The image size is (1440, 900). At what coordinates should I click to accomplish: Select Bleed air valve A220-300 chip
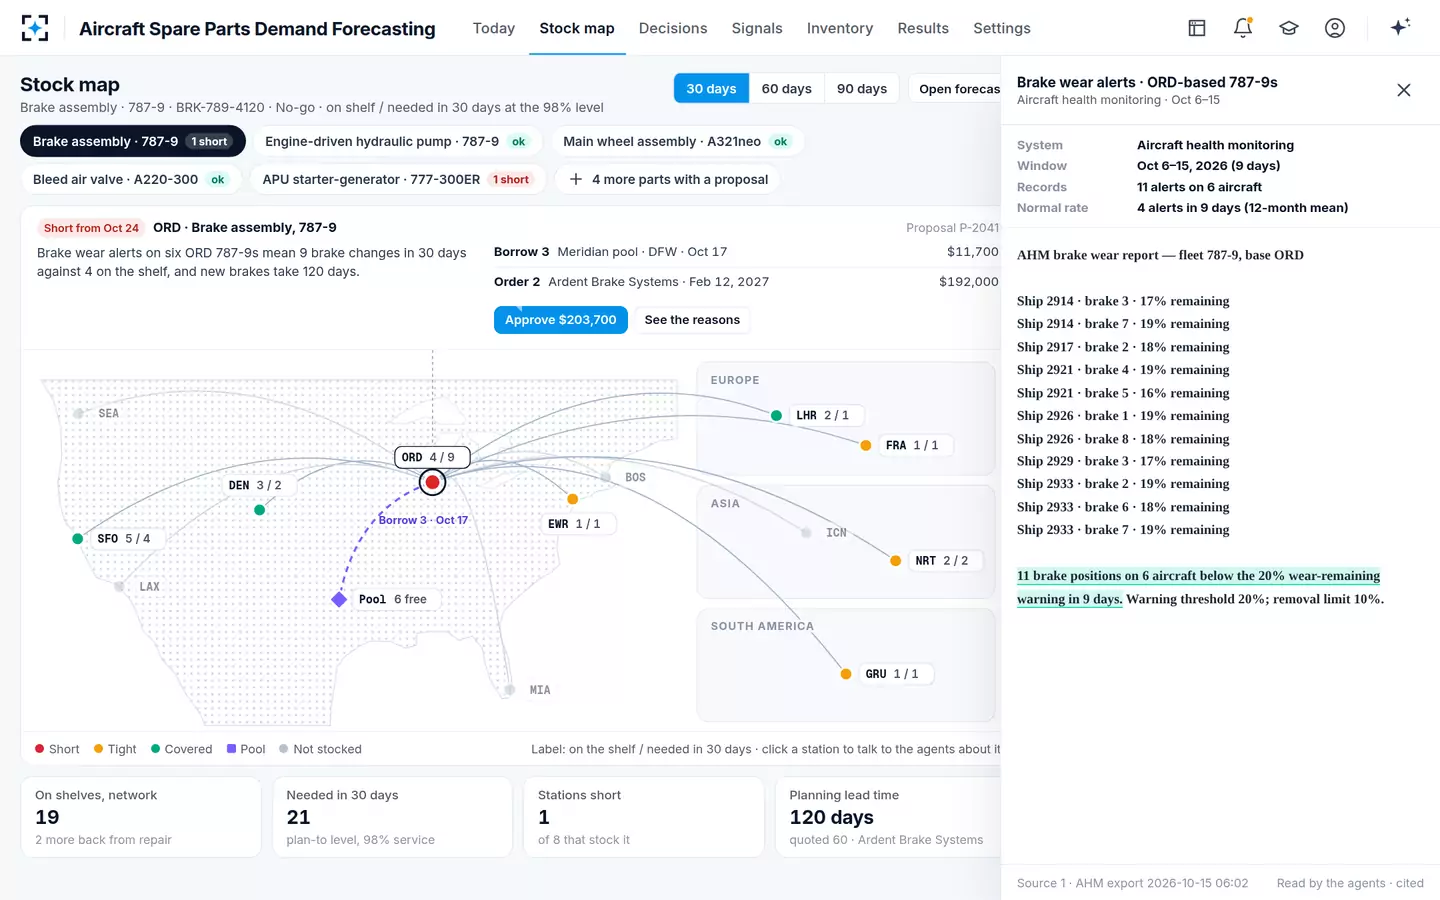130,179
